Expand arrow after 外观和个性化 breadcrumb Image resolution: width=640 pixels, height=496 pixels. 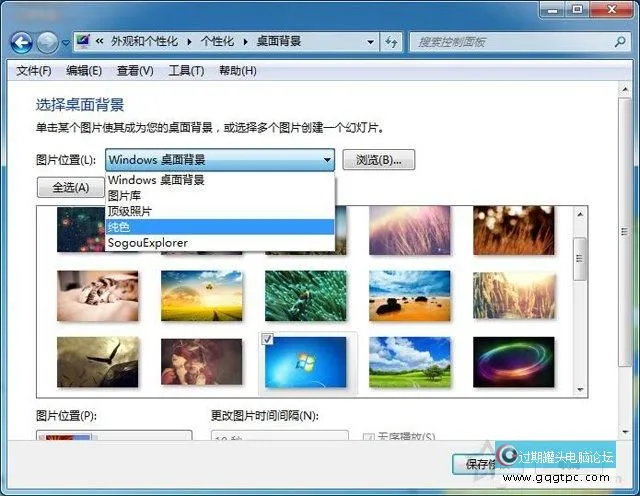(189, 42)
